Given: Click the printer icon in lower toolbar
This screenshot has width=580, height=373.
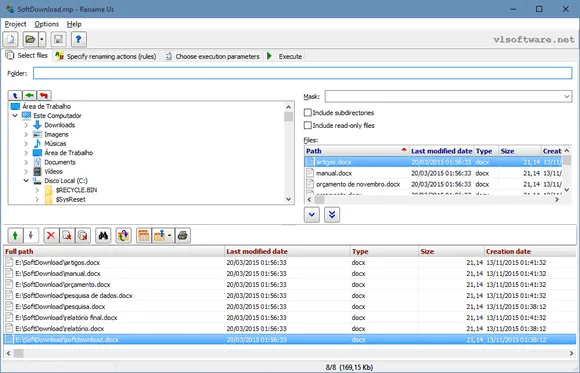Looking at the screenshot, I should (x=183, y=235).
